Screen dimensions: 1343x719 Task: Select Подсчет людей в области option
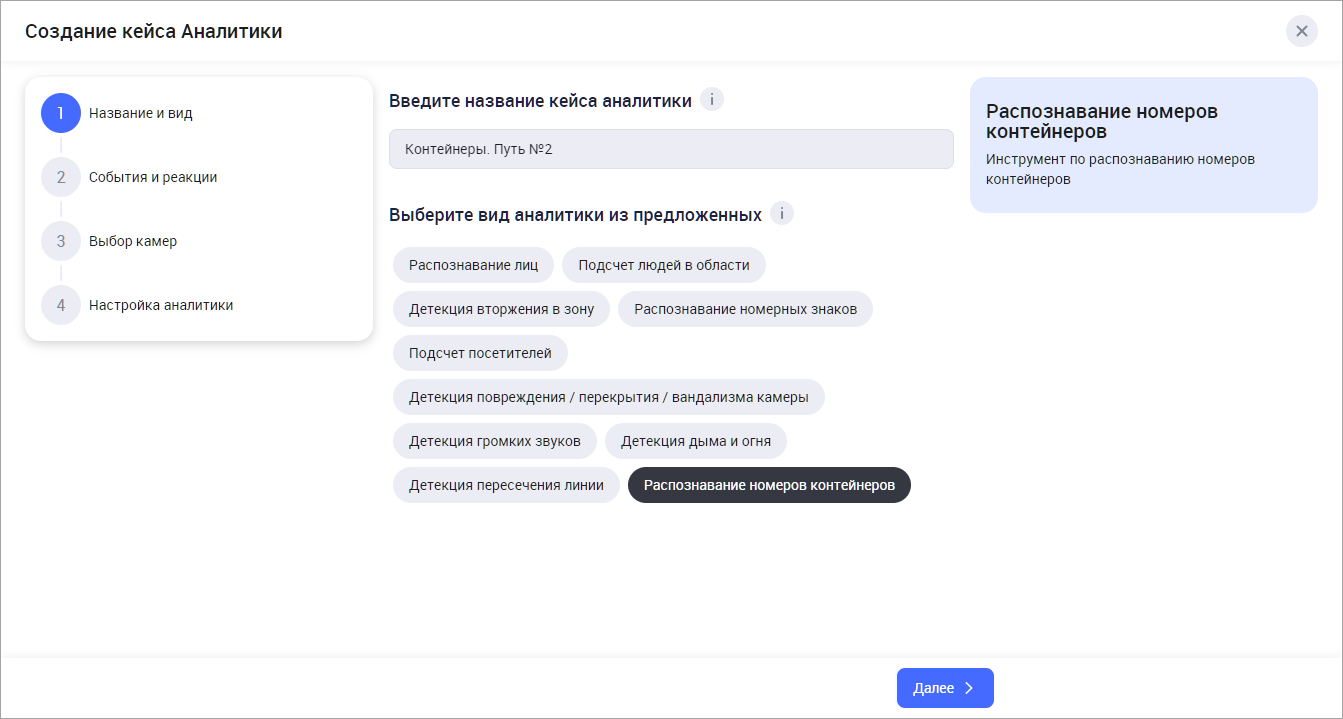(663, 265)
